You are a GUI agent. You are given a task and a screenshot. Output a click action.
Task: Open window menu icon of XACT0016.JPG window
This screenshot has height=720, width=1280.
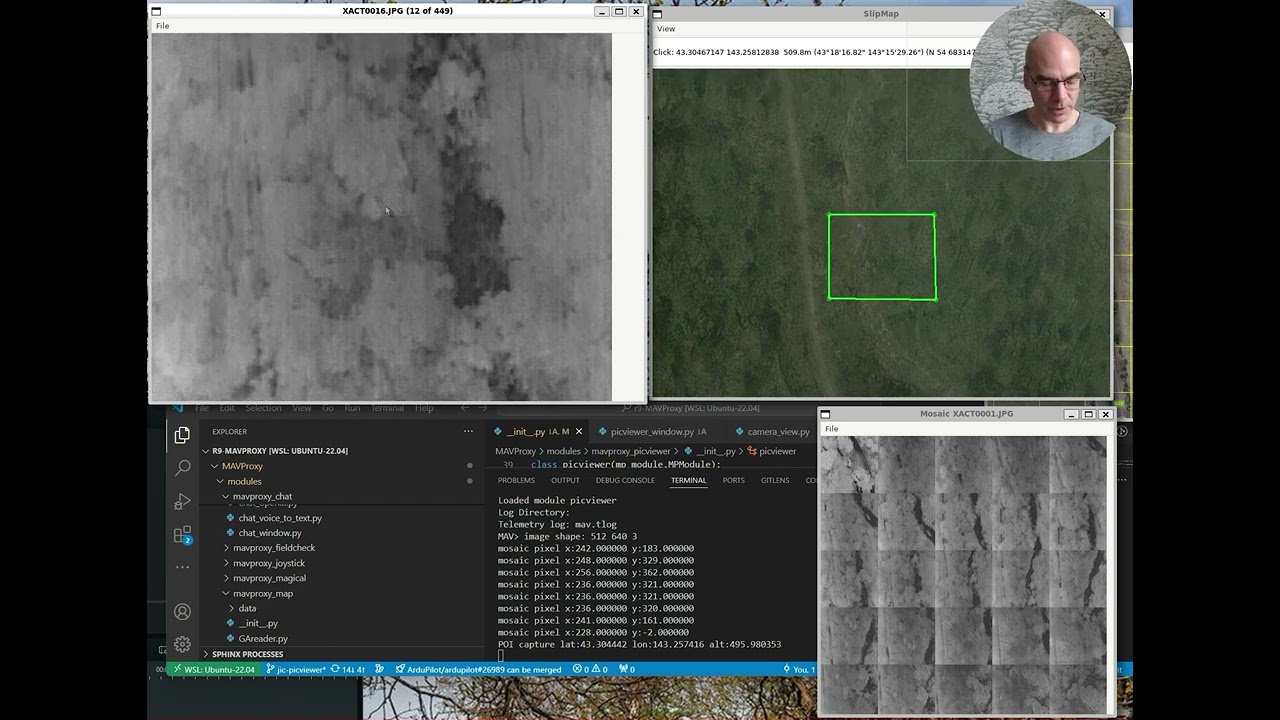pyautogui.click(x=156, y=11)
